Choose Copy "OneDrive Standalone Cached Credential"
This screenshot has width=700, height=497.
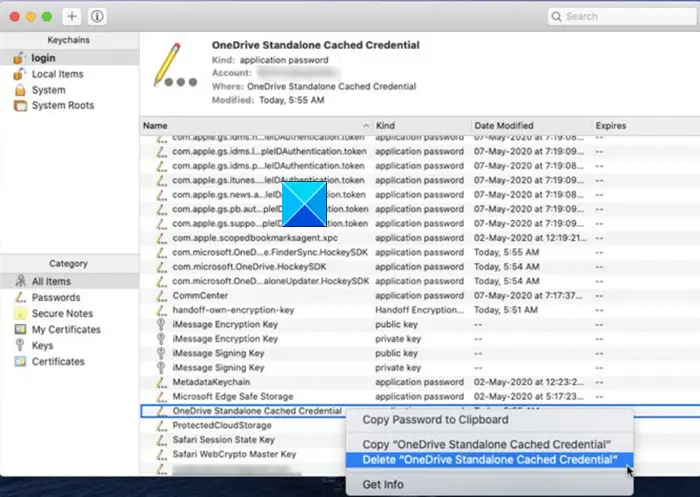coord(489,445)
